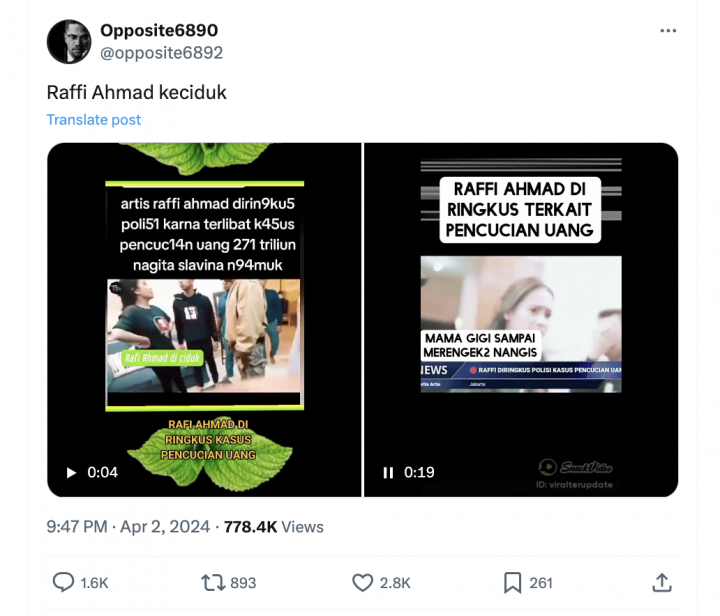Image resolution: width=720 pixels, height=616 pixels.
Task: Click the Translate post link
Action: click(94, 120)
